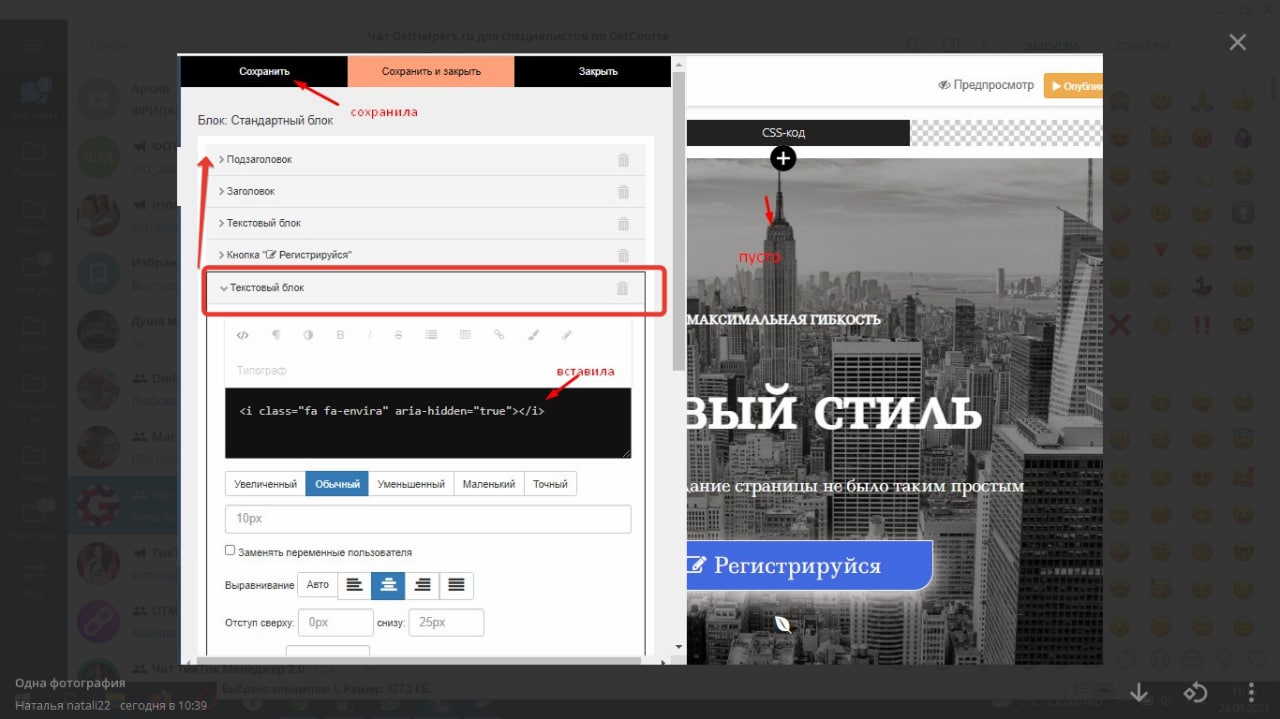Click the Закрыть button in editor
The image size is (1280, 719).
(598, 71)
